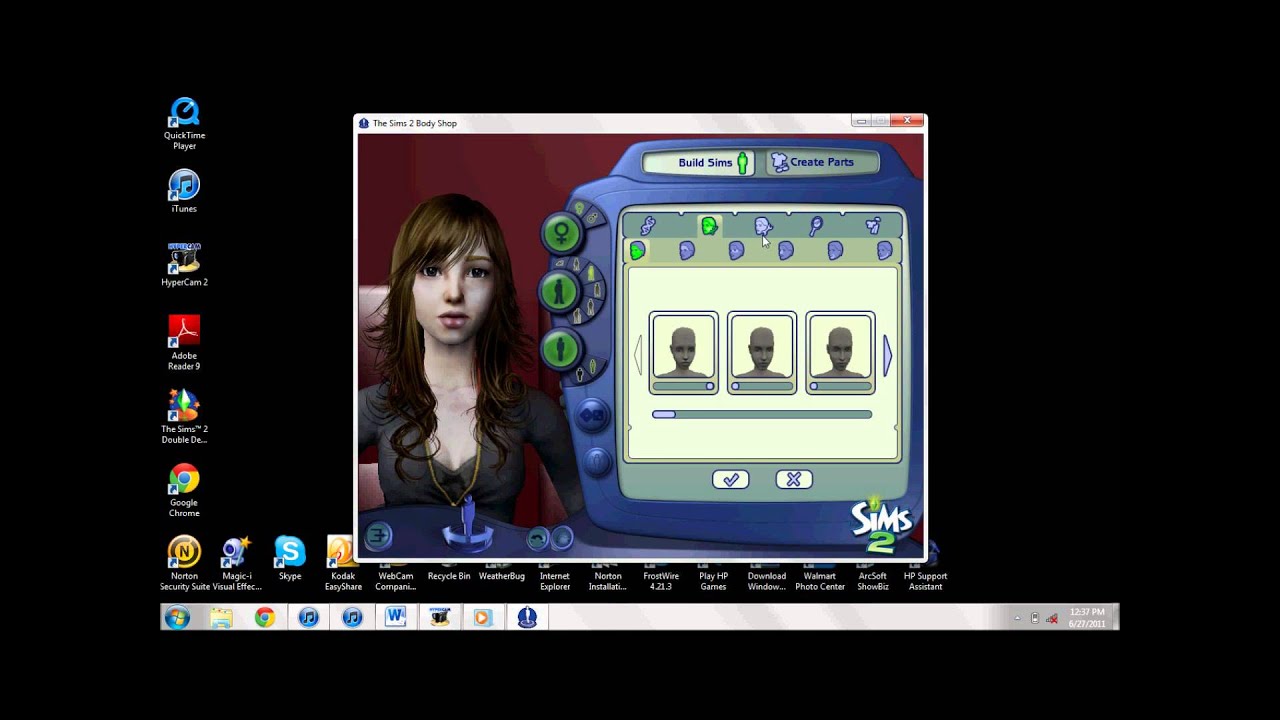Open the Clothing category icon
The width and height of the screenshot is (1280, 720).
point(873,226)
